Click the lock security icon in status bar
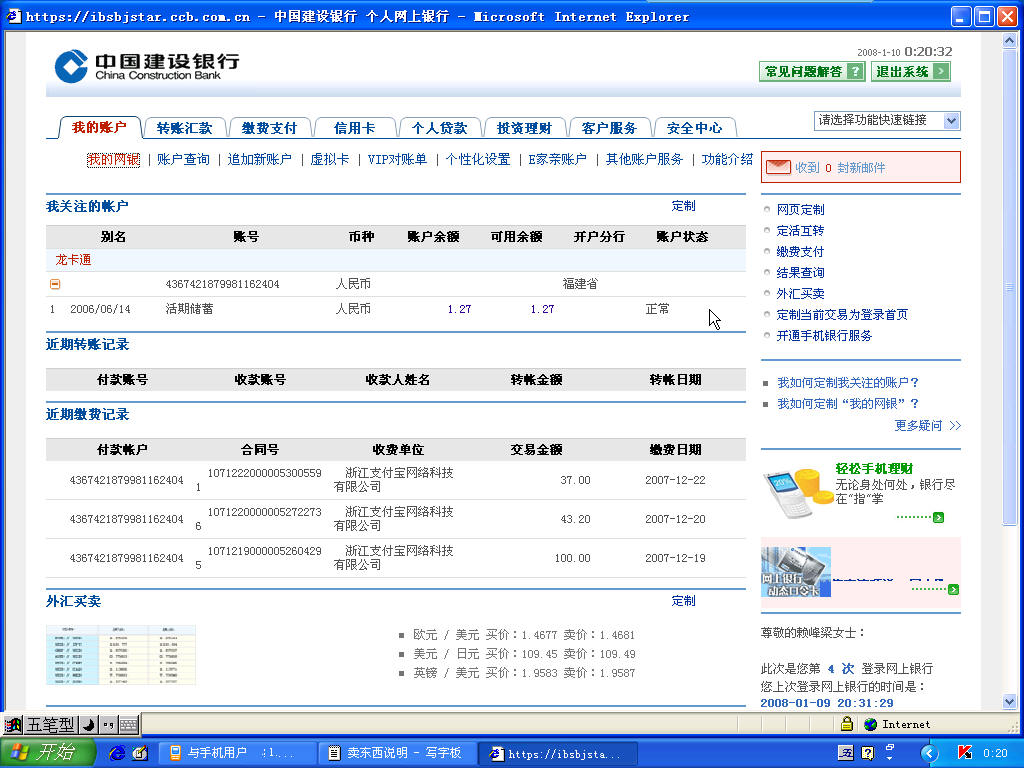The image size is (1024, 768). pyautogui.click(x=846, y=724)
